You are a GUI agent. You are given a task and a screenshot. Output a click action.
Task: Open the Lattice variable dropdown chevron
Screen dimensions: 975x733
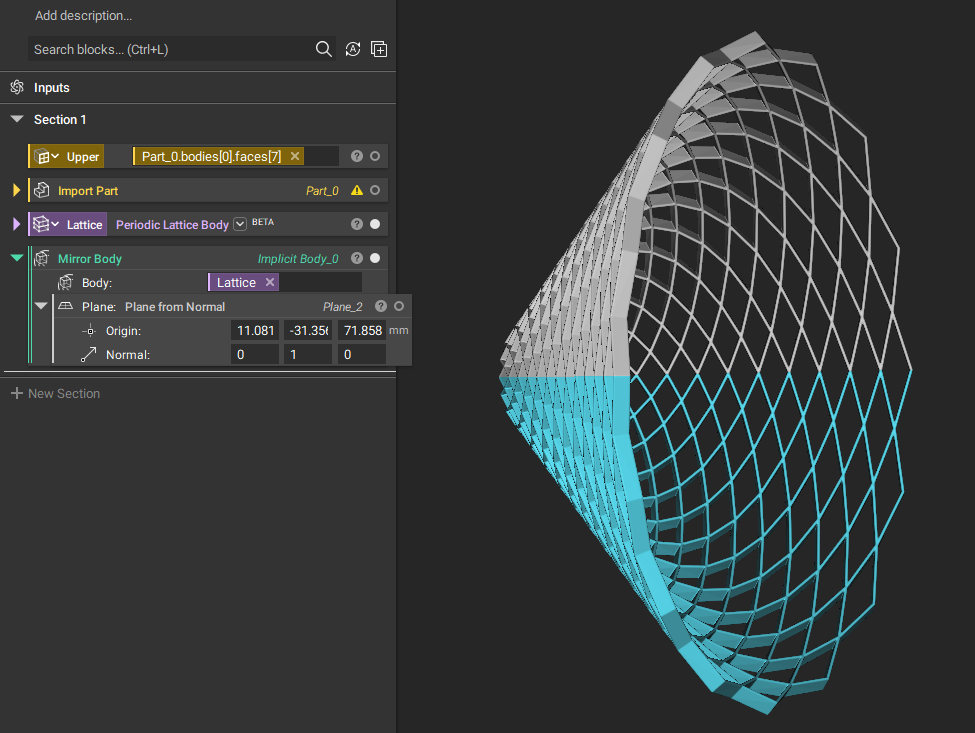pos(55,224)
